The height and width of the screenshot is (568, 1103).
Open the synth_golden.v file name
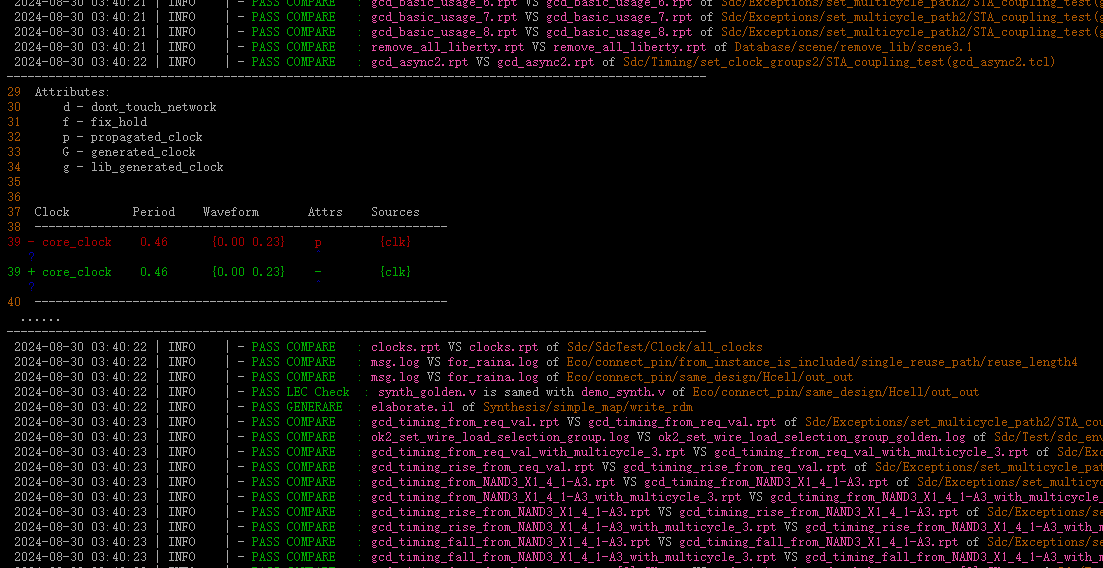point(426,392)
